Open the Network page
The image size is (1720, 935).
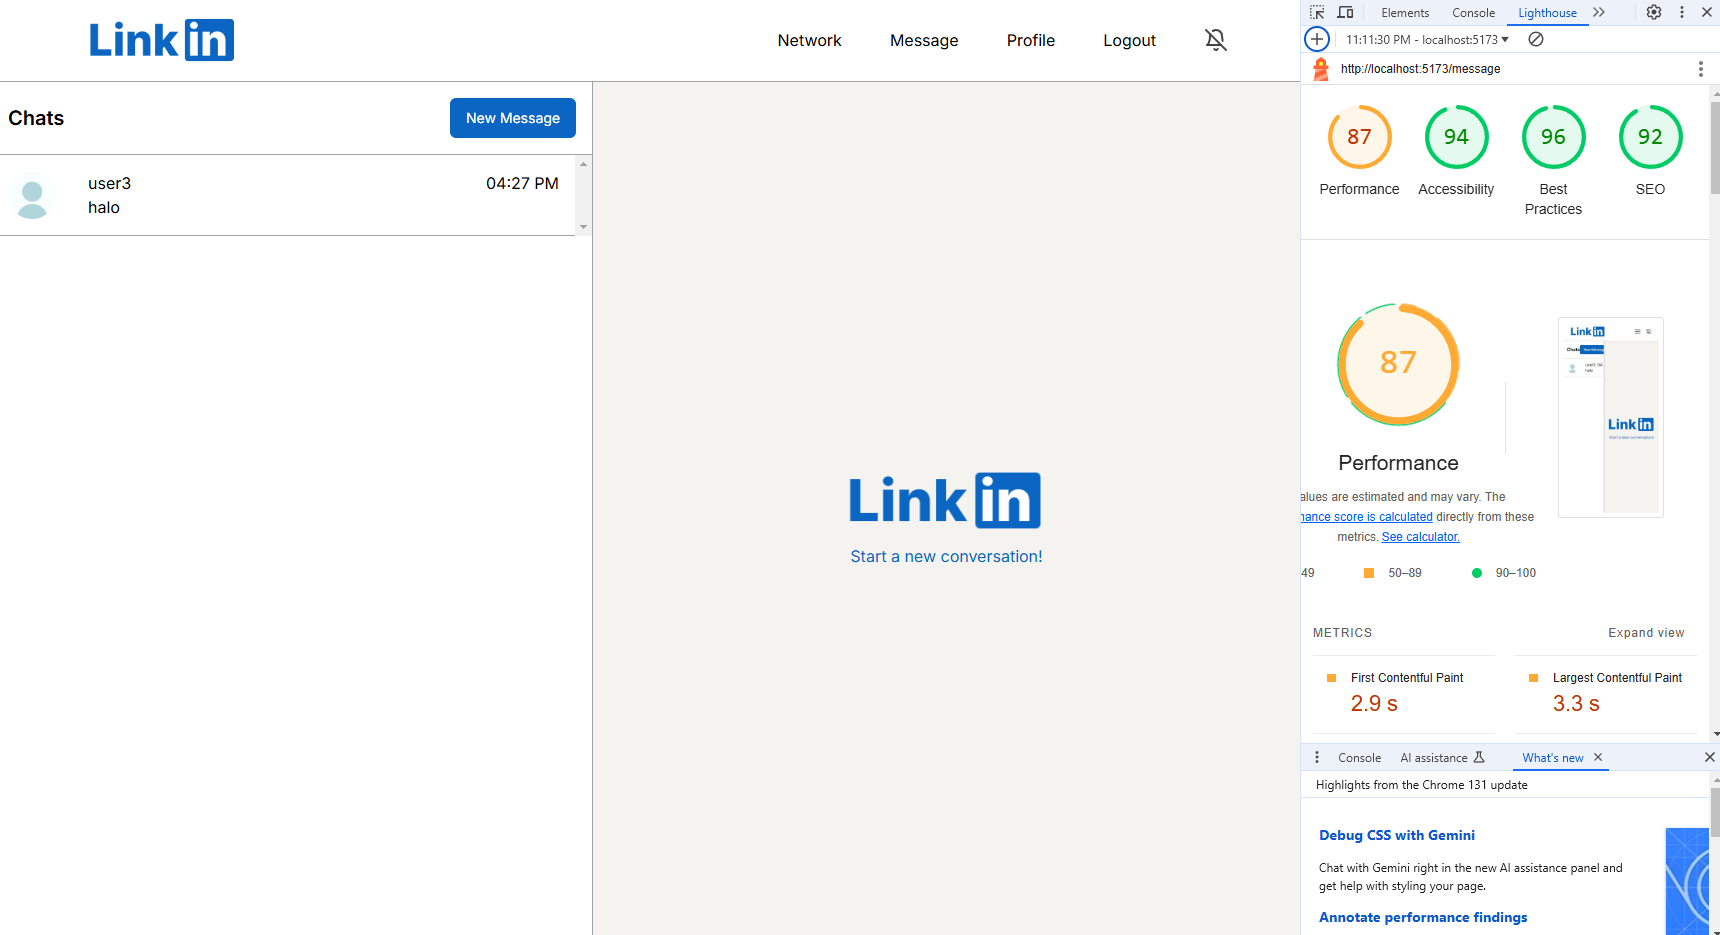809,40
